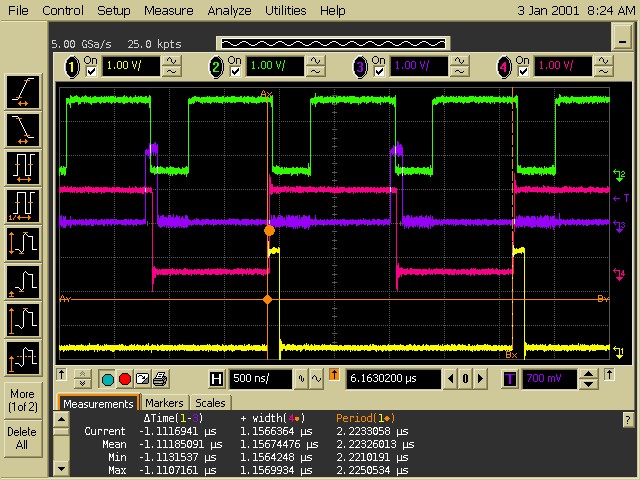Click the horizontal scale H icon
Viewport: 640px width, 480px height.
[x=216, y=379]
